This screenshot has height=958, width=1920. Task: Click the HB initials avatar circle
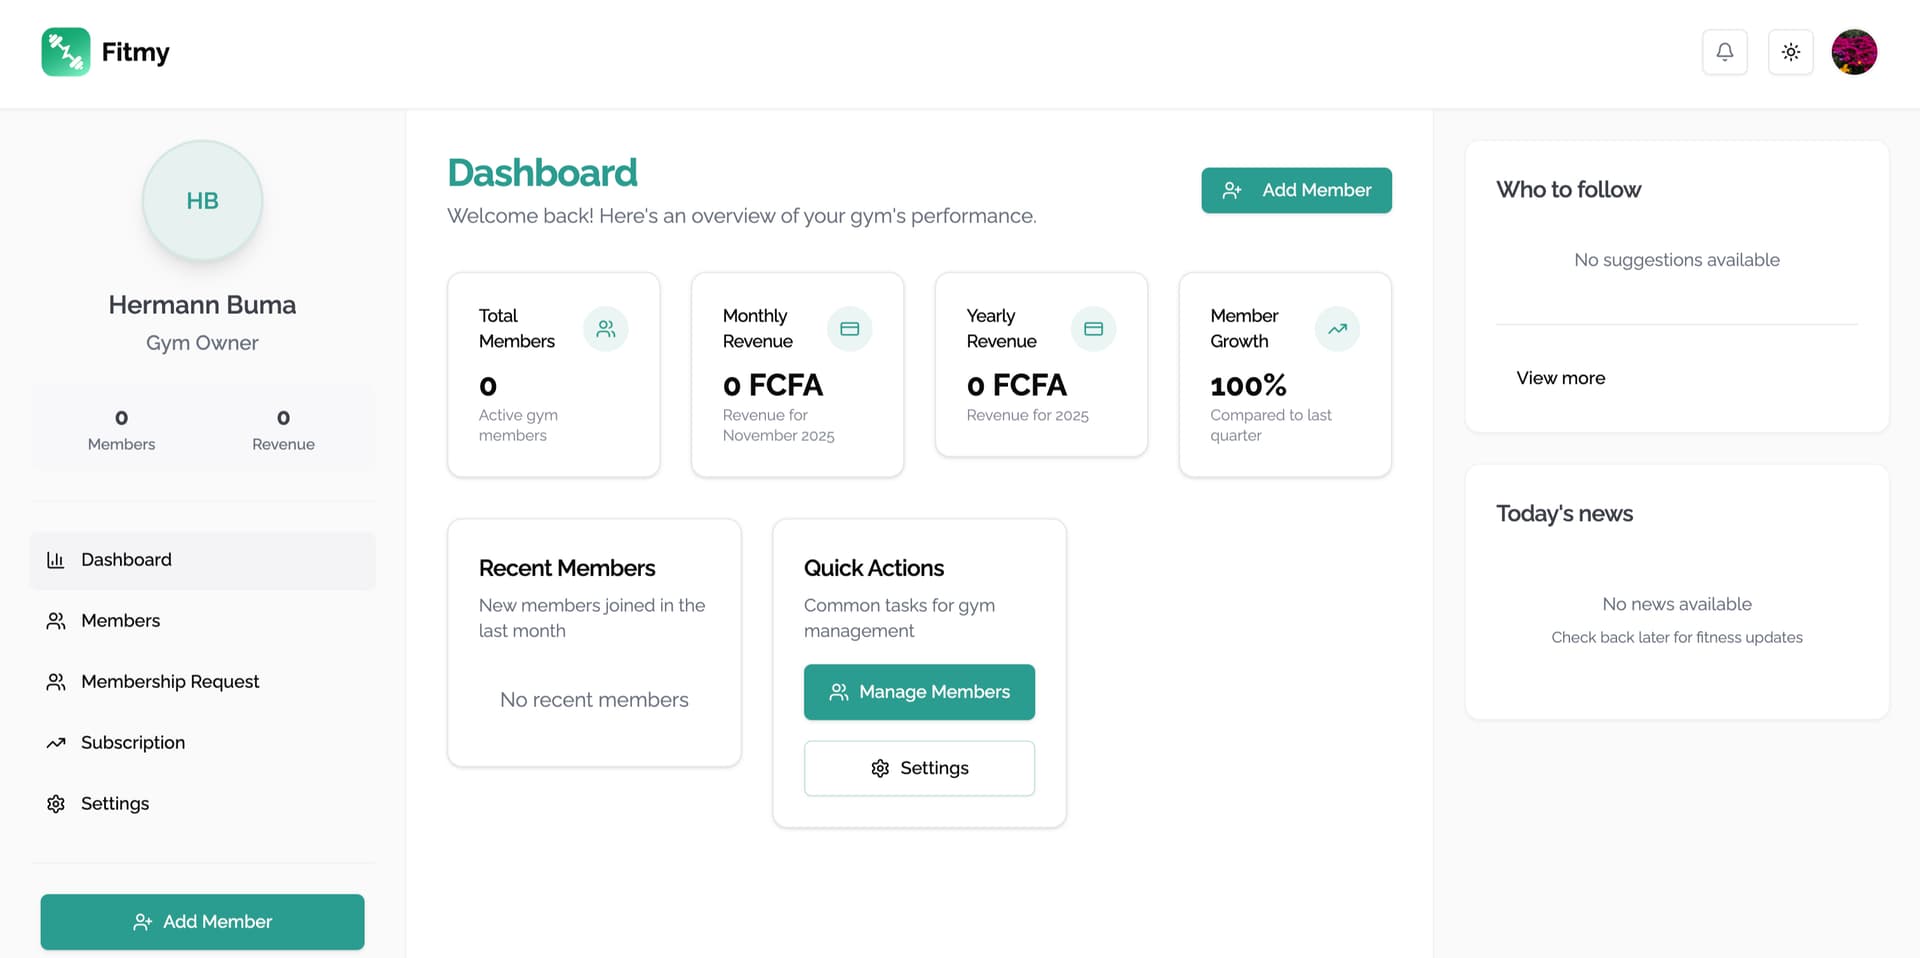(x=202, y=201)
